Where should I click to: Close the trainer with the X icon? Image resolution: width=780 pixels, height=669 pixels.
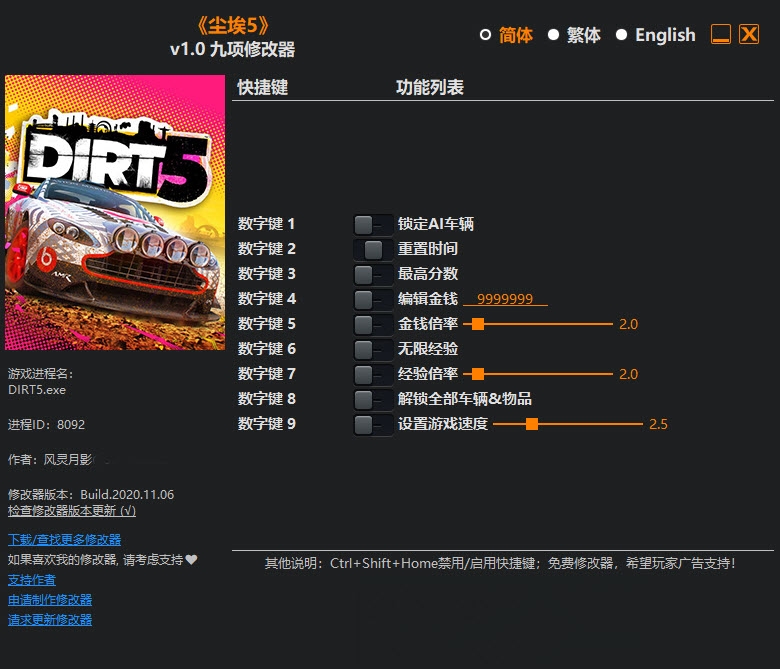click(x=749, y=34)
